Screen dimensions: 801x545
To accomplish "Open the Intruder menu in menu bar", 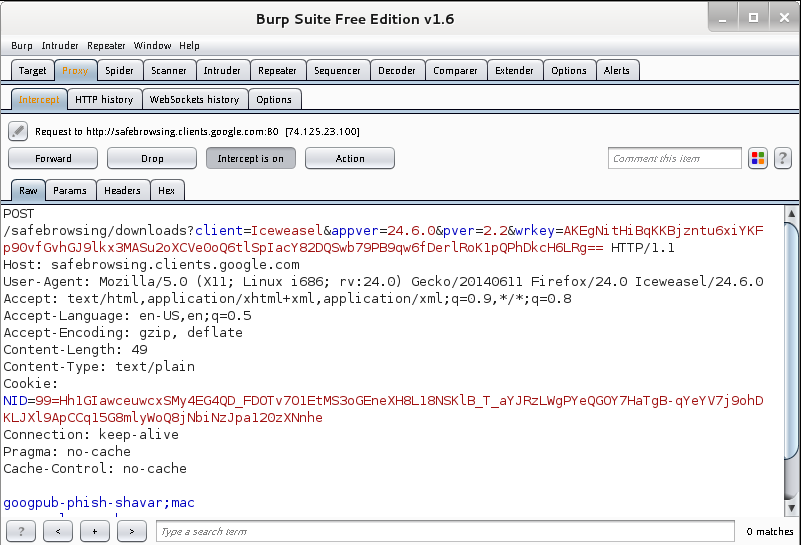I will tap(60, 45).
